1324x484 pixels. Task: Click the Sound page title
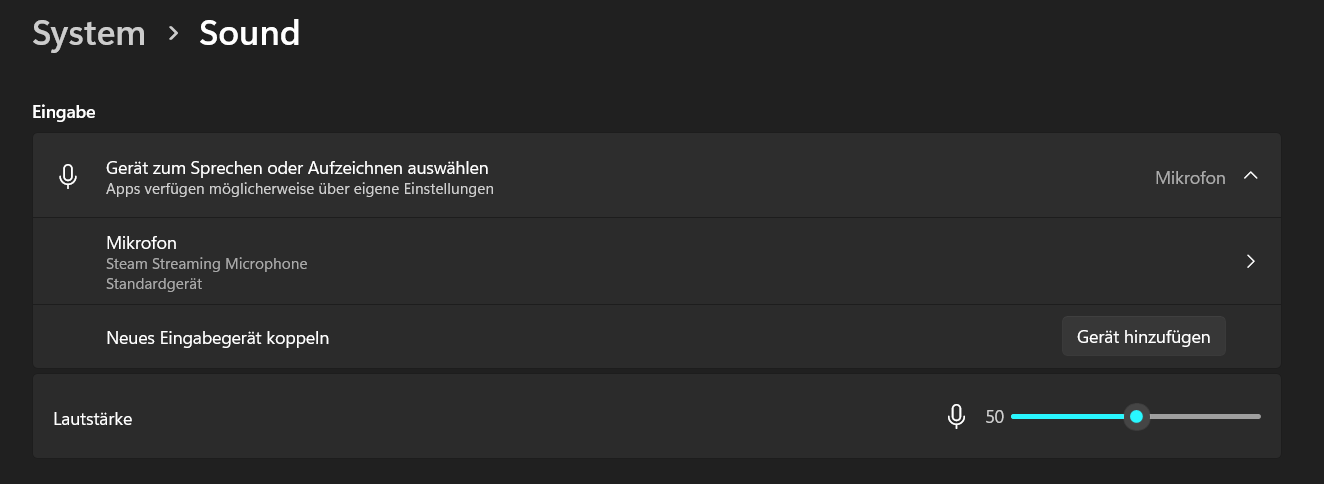click(249, 33)
